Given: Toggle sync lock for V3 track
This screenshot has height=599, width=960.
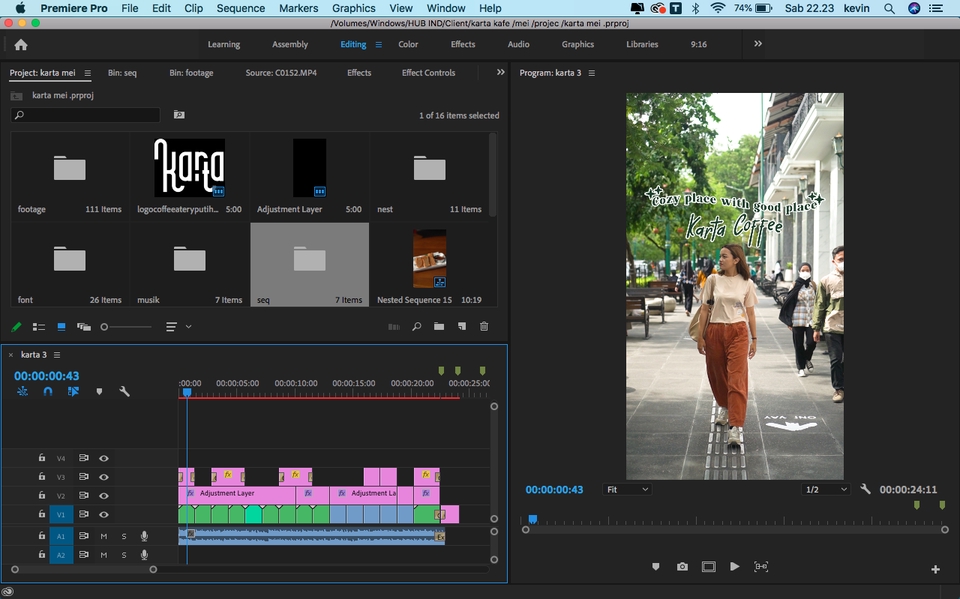Looking at the screenshot, I should coord(84,477).
